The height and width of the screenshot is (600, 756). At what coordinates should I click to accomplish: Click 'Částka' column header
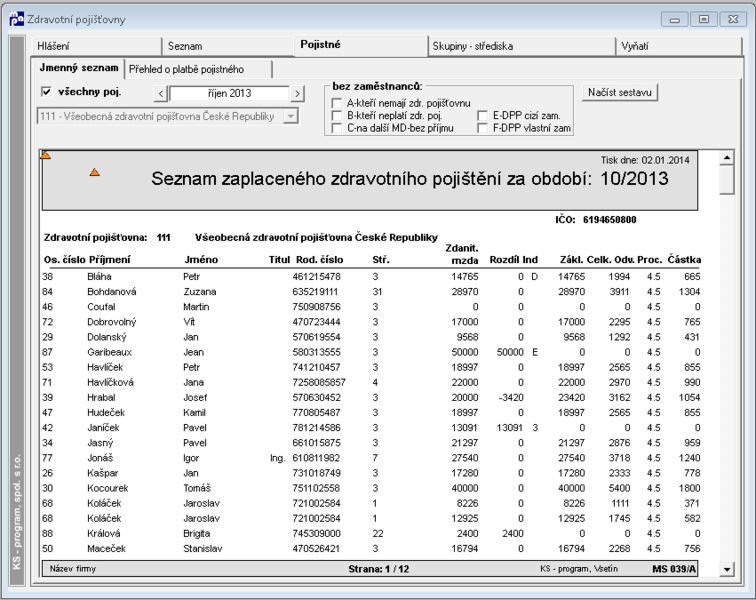point(684,259)
